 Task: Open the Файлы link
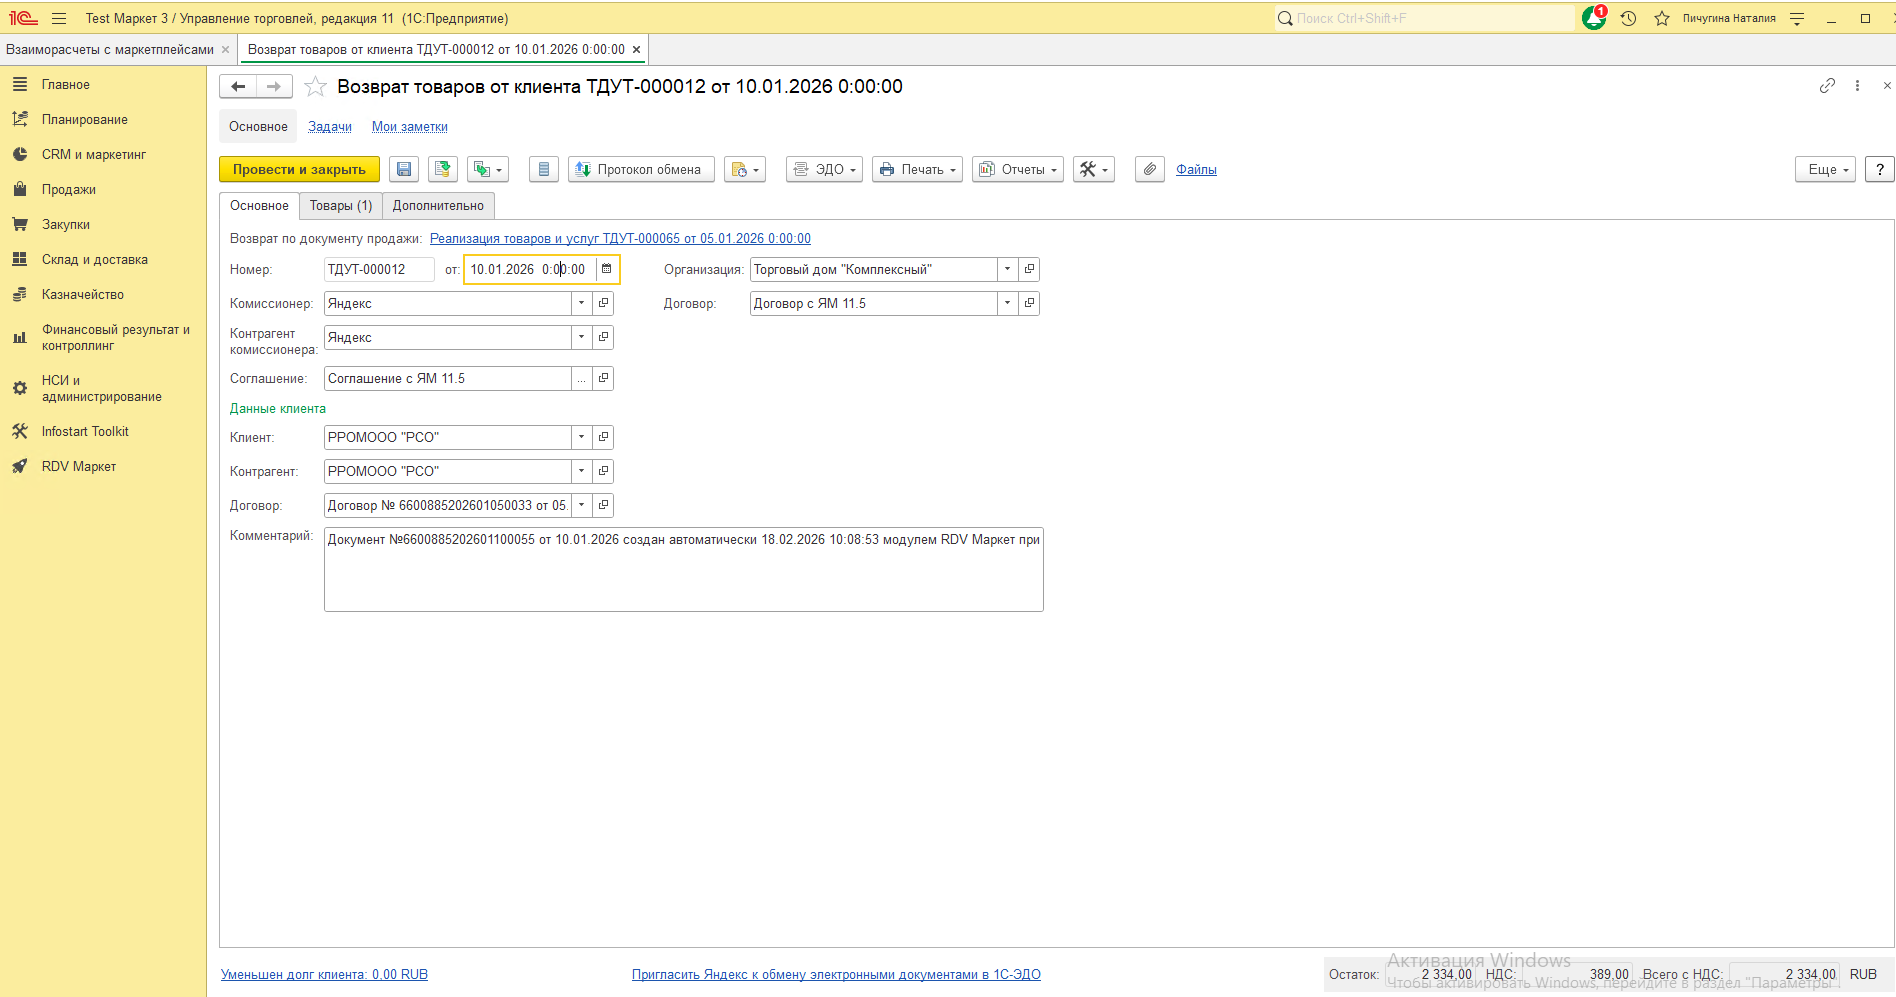[1196, 170]
